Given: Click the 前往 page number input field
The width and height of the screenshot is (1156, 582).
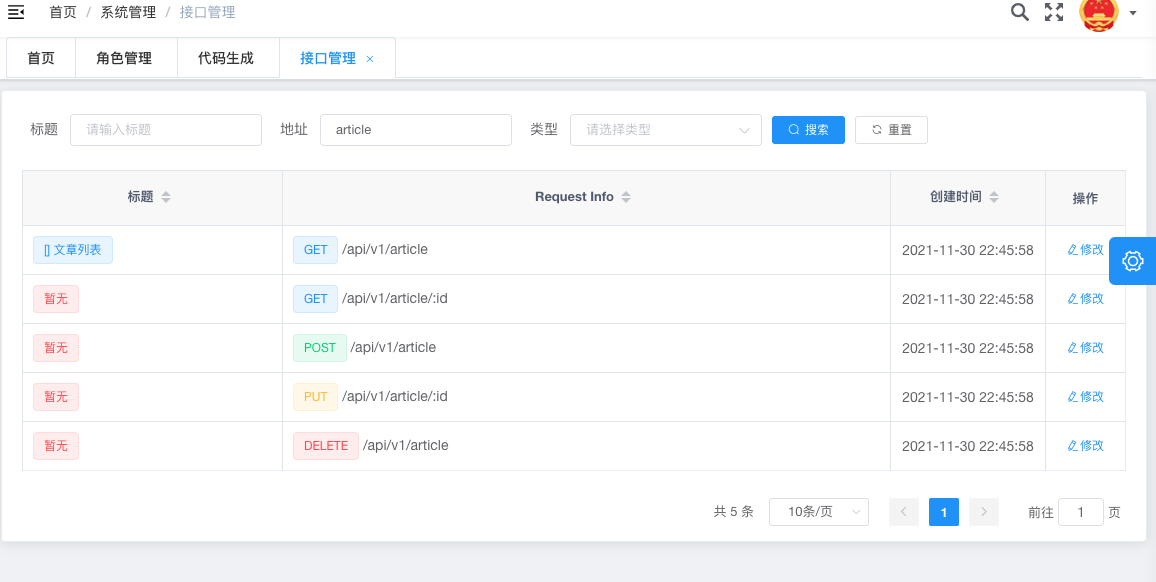Looking at the screenshot, I should click(1080, 511).
